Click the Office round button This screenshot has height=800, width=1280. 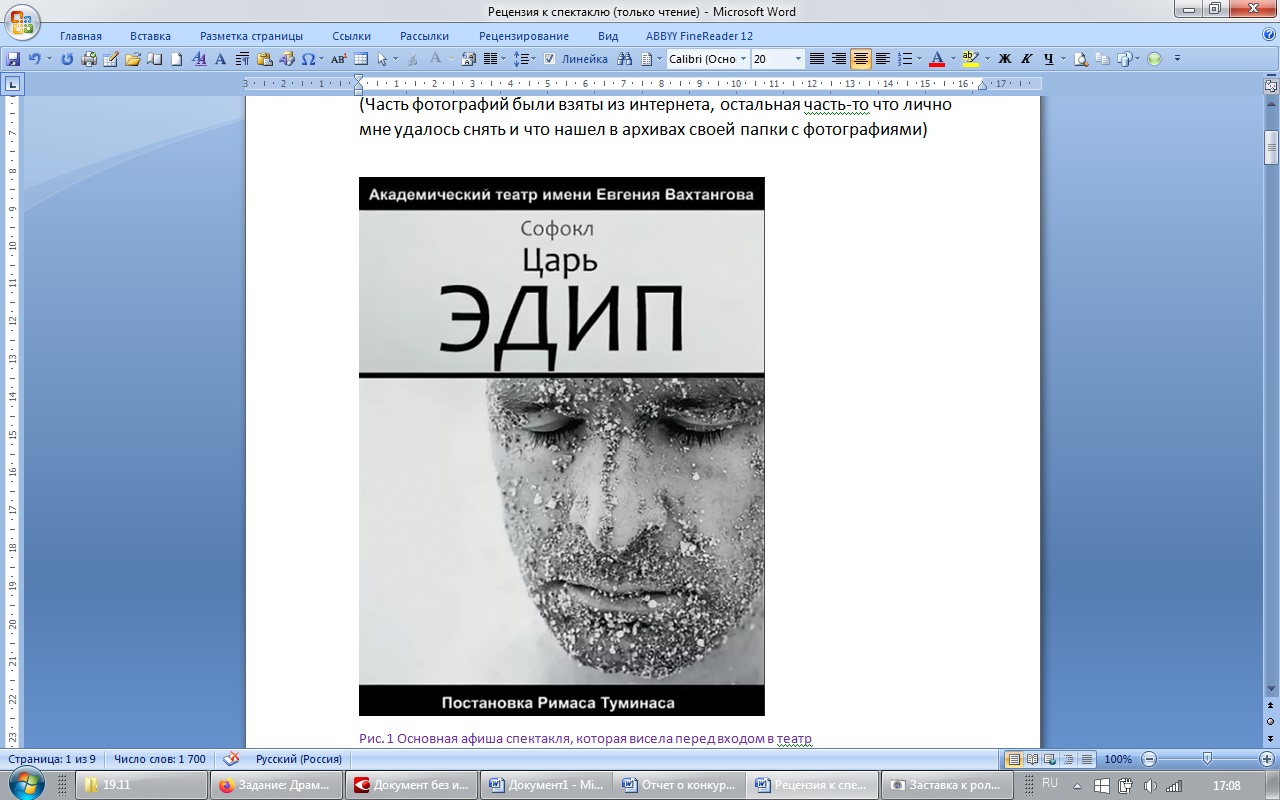pyautogui.click(x=21, y=20)
